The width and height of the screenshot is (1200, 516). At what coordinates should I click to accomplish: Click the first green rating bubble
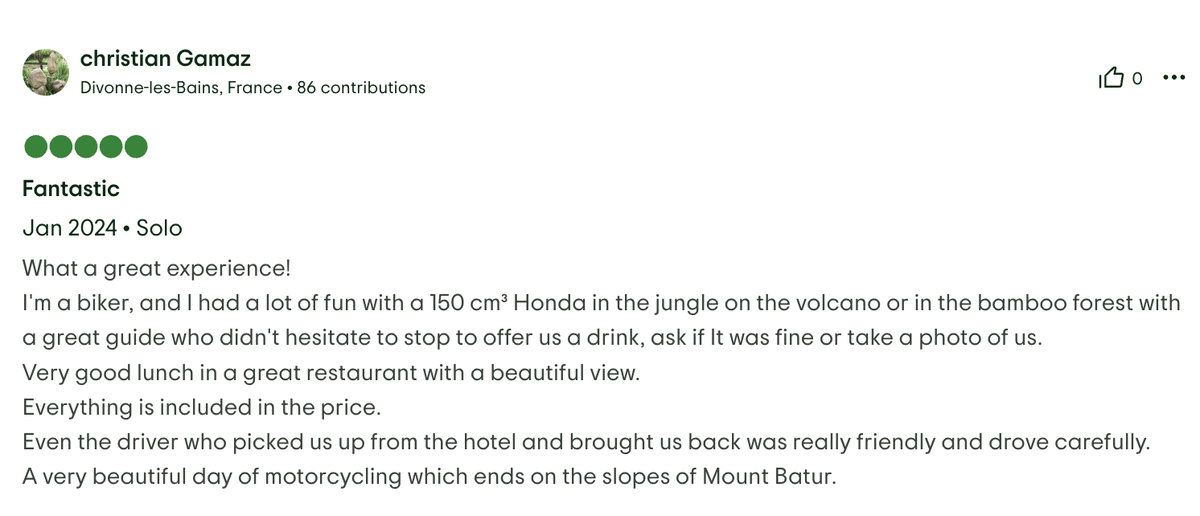(x=35, y=147)
